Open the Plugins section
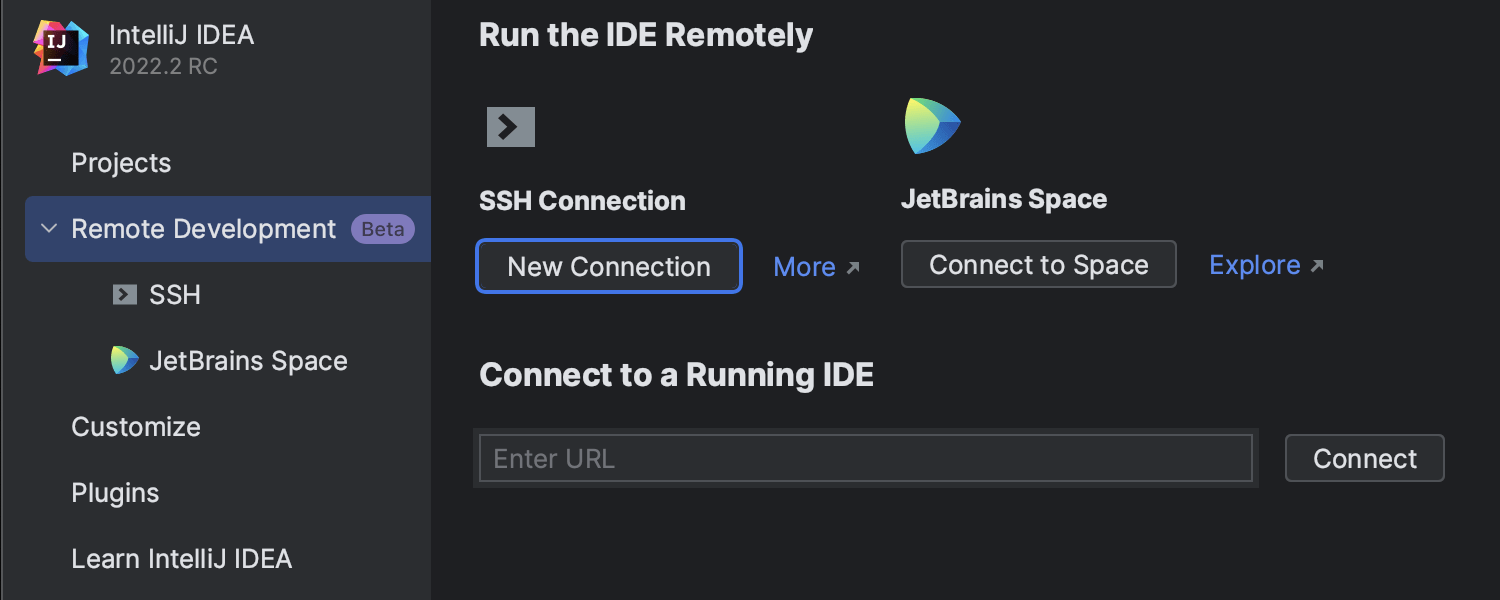Viewport: 1500px width, 600px height. 114,493
